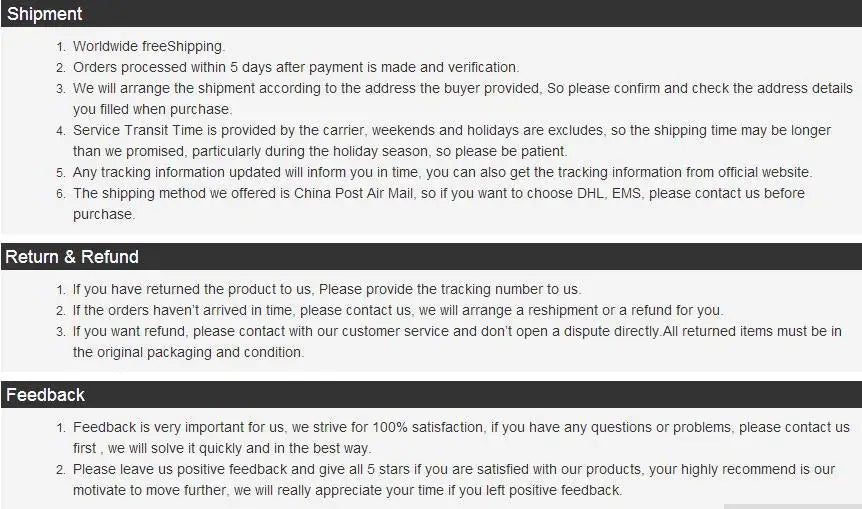Click "Please leave us positive feedback" text

[x=180, y=469]
